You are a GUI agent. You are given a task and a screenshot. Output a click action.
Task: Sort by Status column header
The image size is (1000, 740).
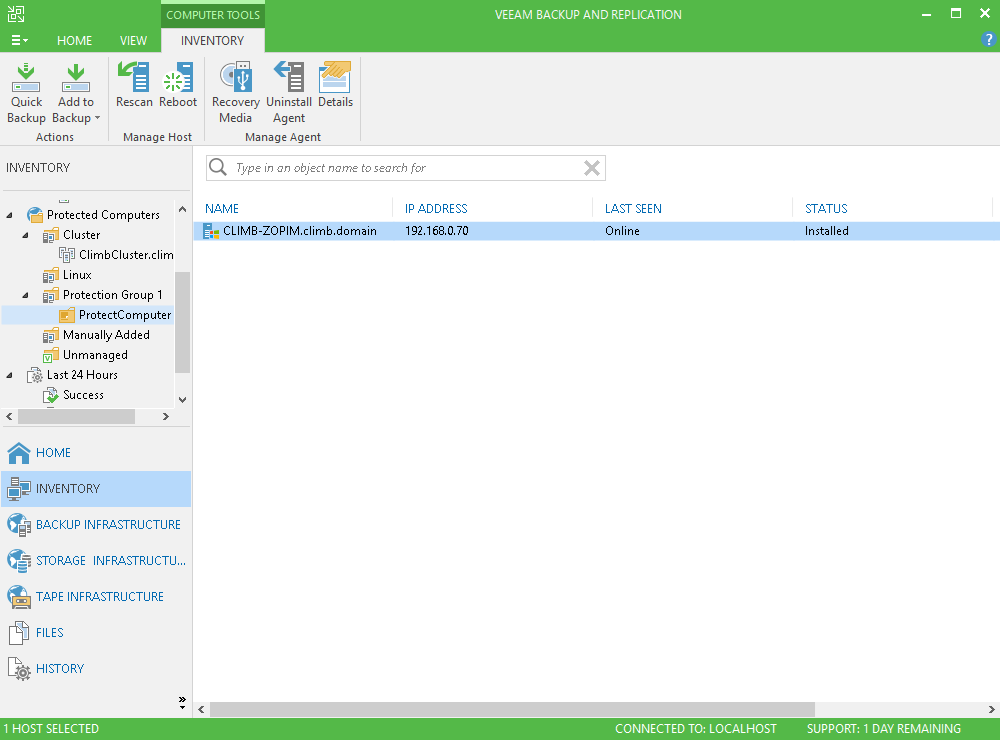click(826, 209)
